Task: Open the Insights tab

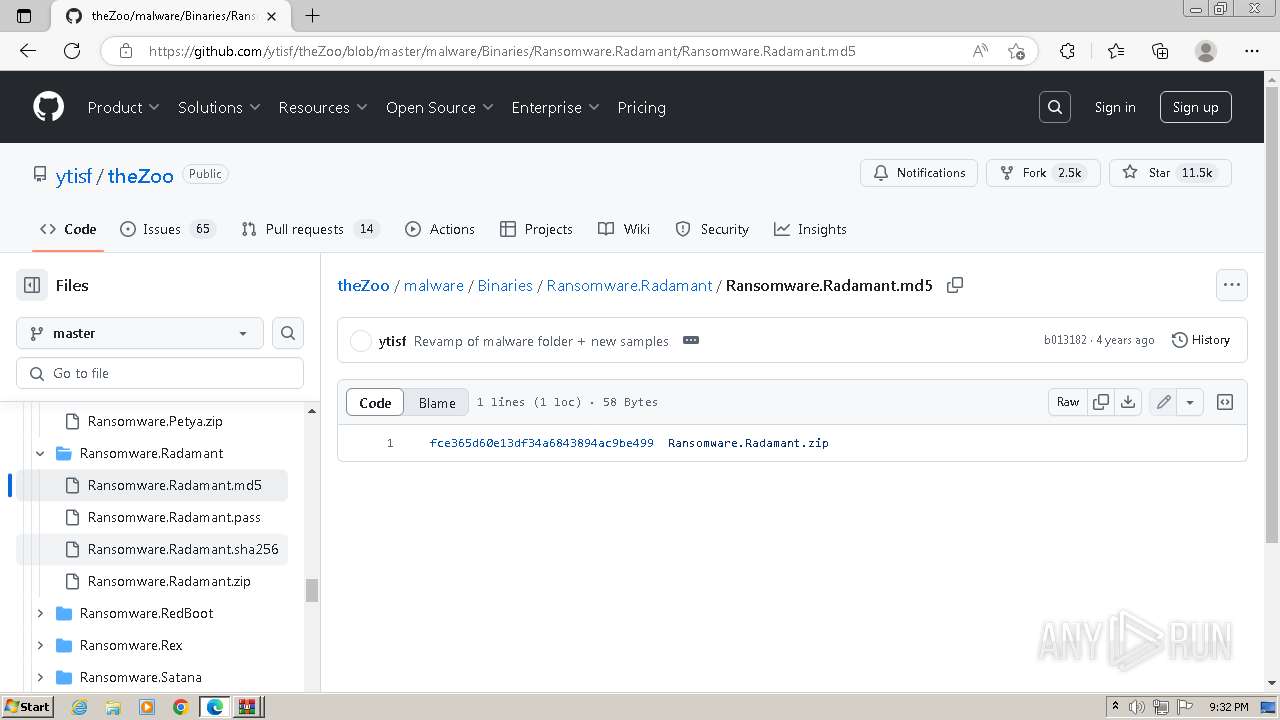Action: 810,229
